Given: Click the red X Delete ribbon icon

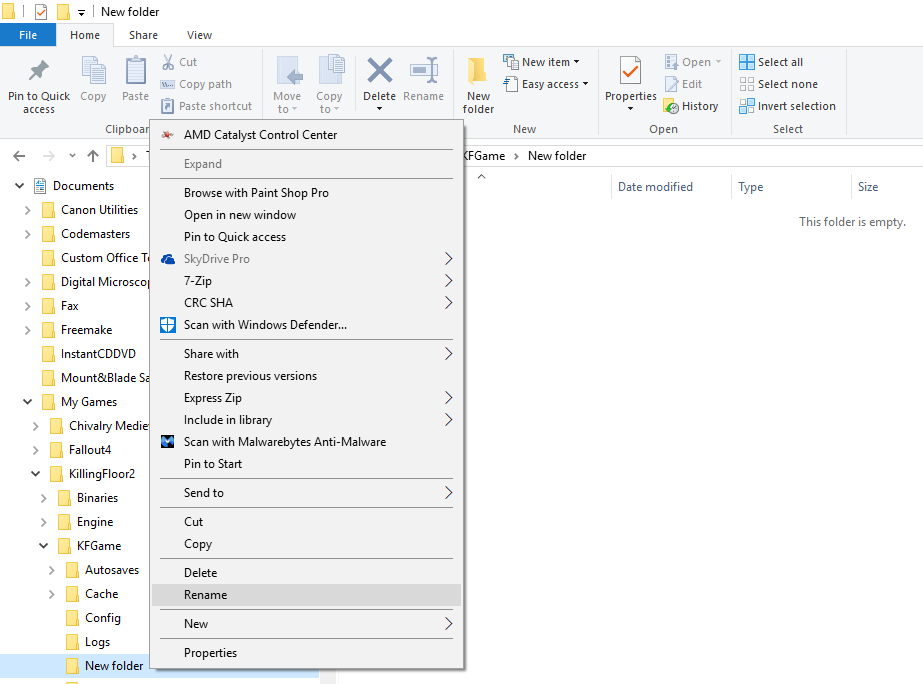Looking at the screenshot, I should (x=380, y=70).
